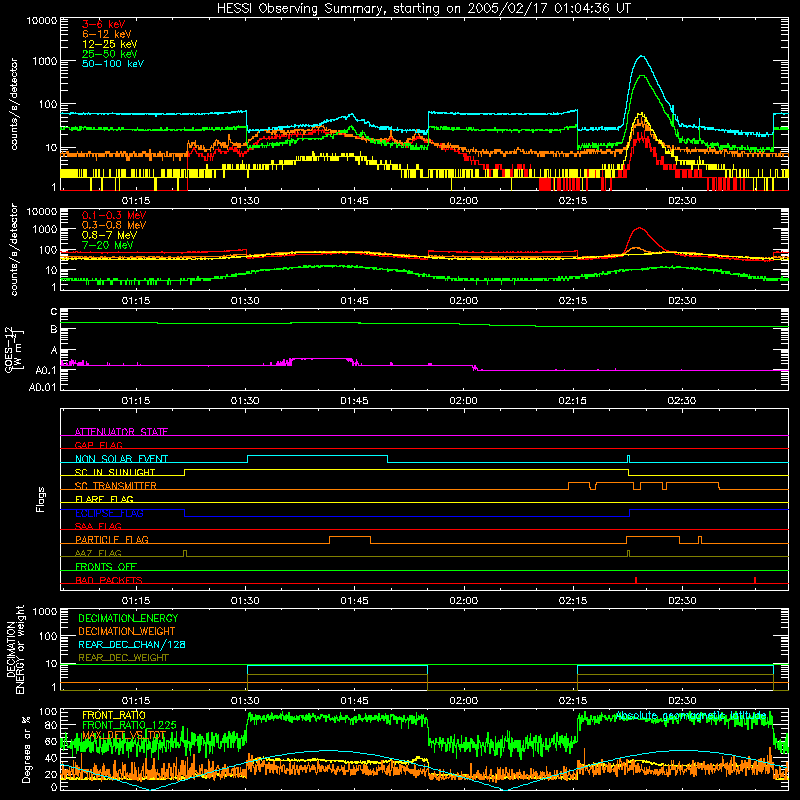
Task: Click the vertical Flags axis title
Action: (41, 499)
